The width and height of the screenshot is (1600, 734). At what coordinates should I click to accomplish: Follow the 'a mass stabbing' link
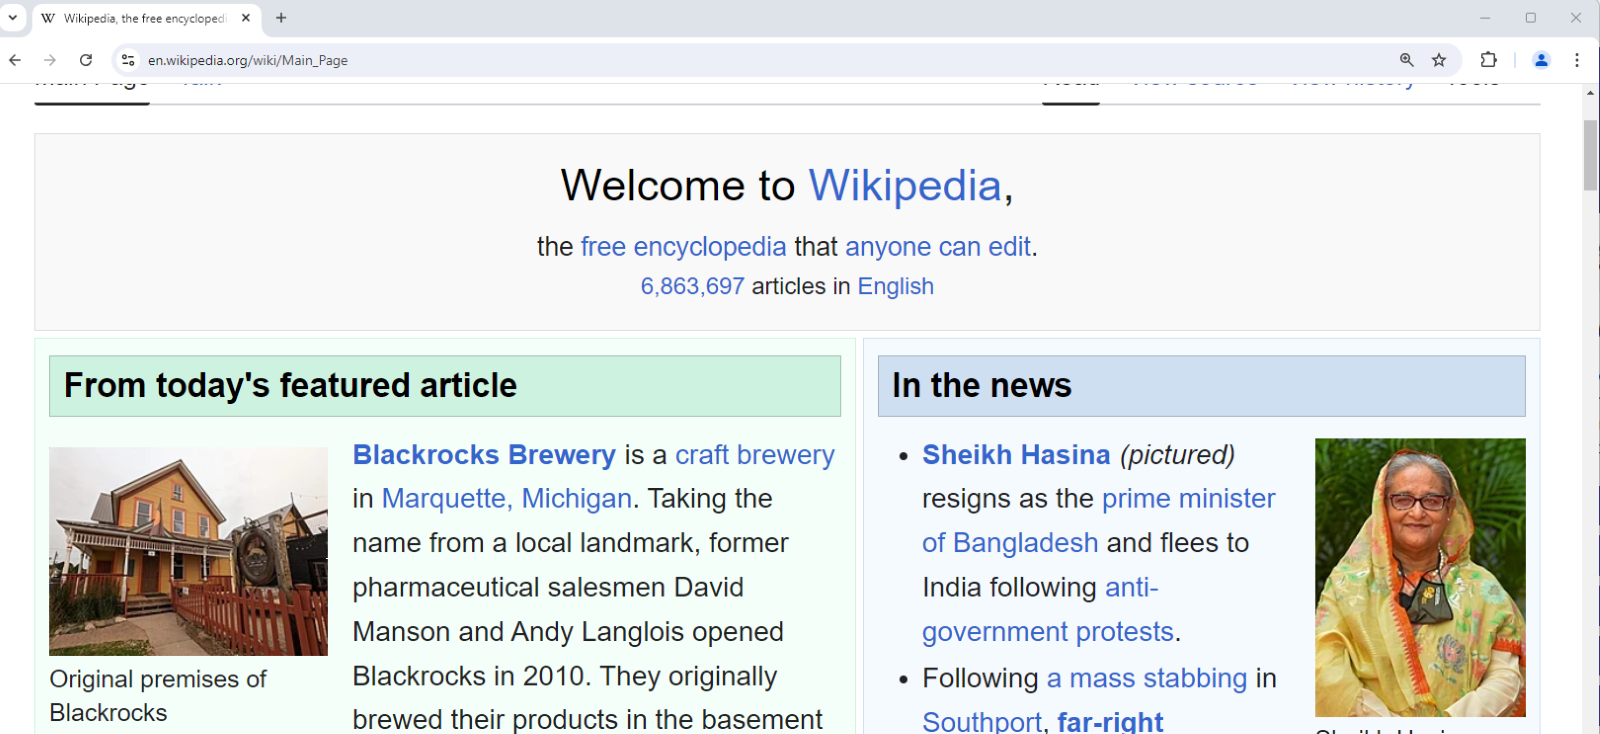tap(1147, 678)
